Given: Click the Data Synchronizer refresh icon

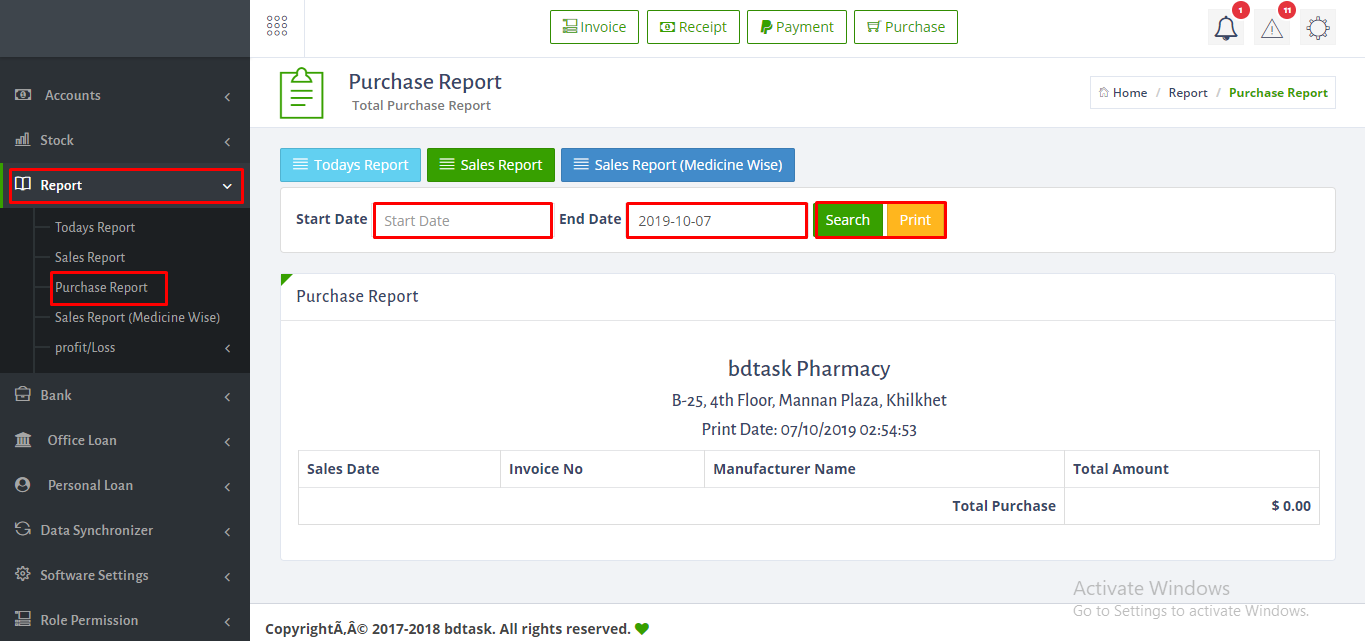Looking at the screenshot, I should pos(23,530).
